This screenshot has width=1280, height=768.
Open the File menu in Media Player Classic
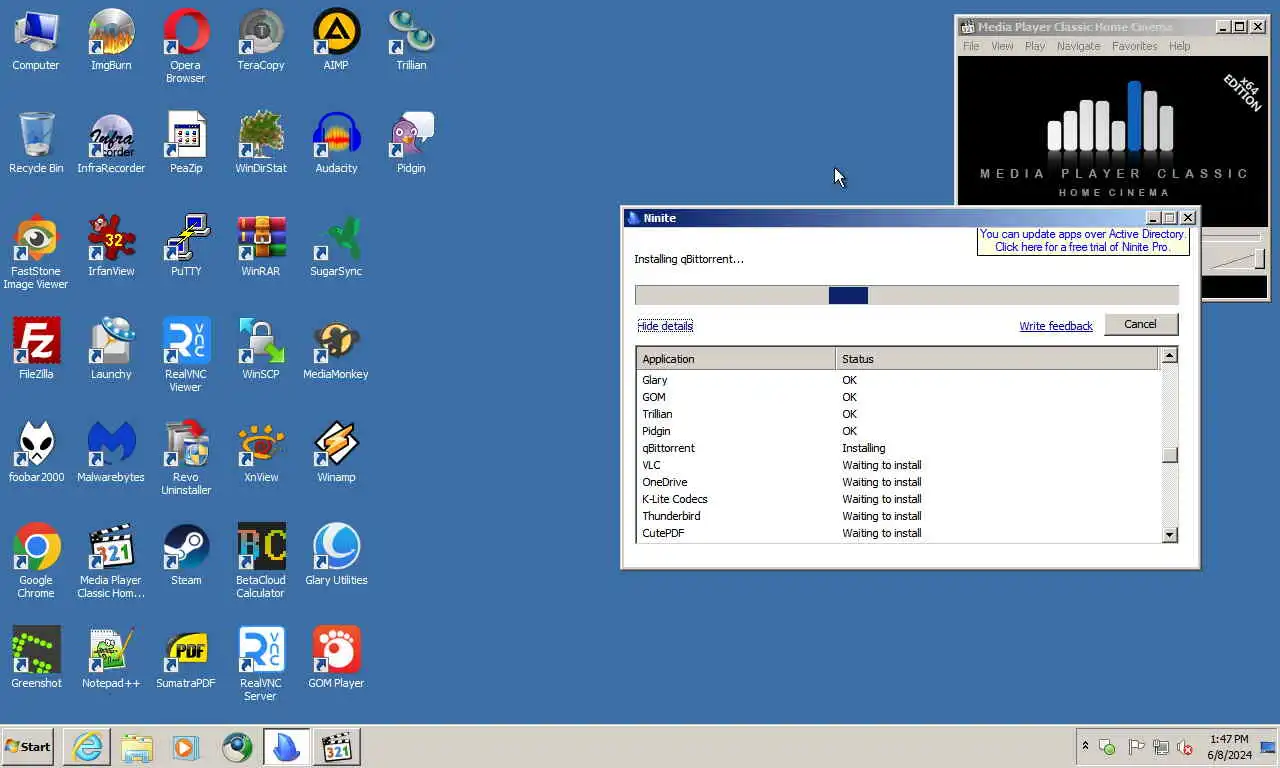pyautogui.click(x=971, y=46)
